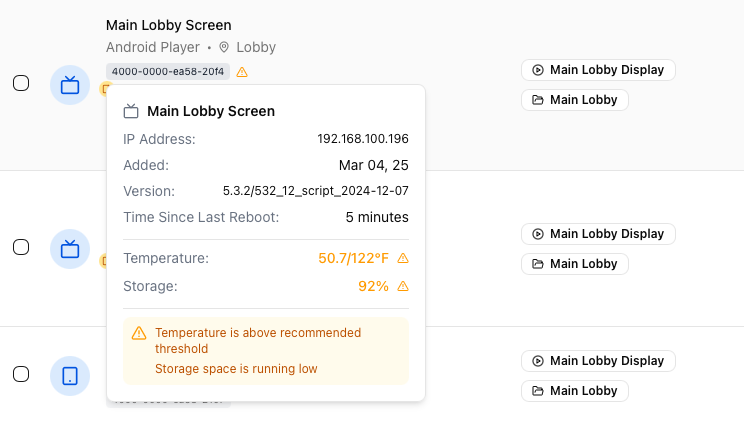Screen dimensions: 744x422
Task: Click the TV icon in the popup header
Action: [x=131, y=111]
